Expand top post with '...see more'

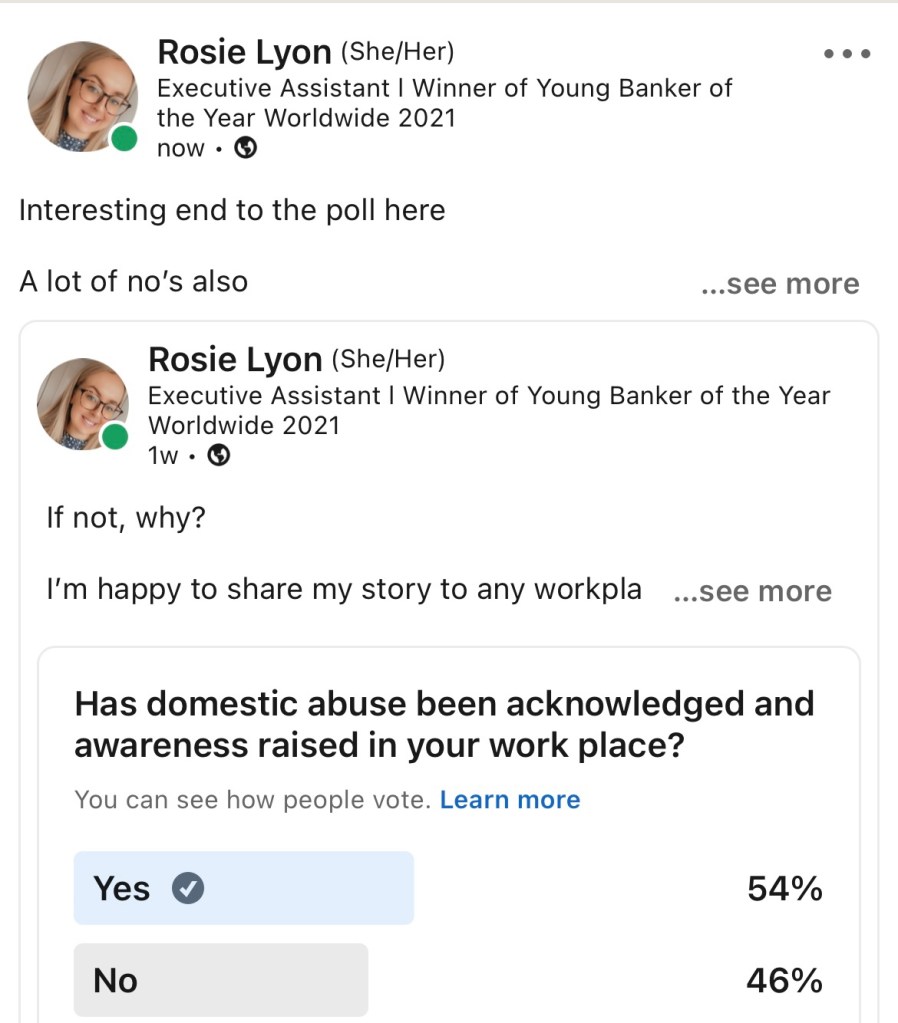tap(780, 284)
